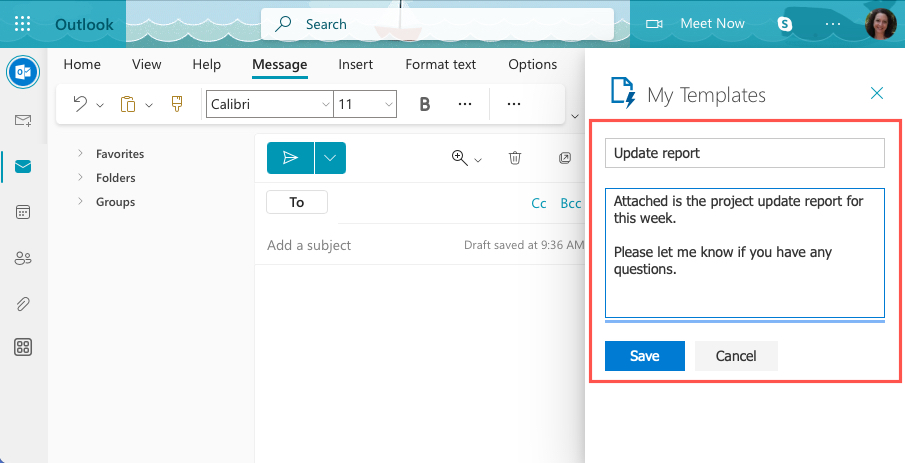Open the Send options dropdown
905x463 pixels.
pyautogui.click(x=330, y=158)
